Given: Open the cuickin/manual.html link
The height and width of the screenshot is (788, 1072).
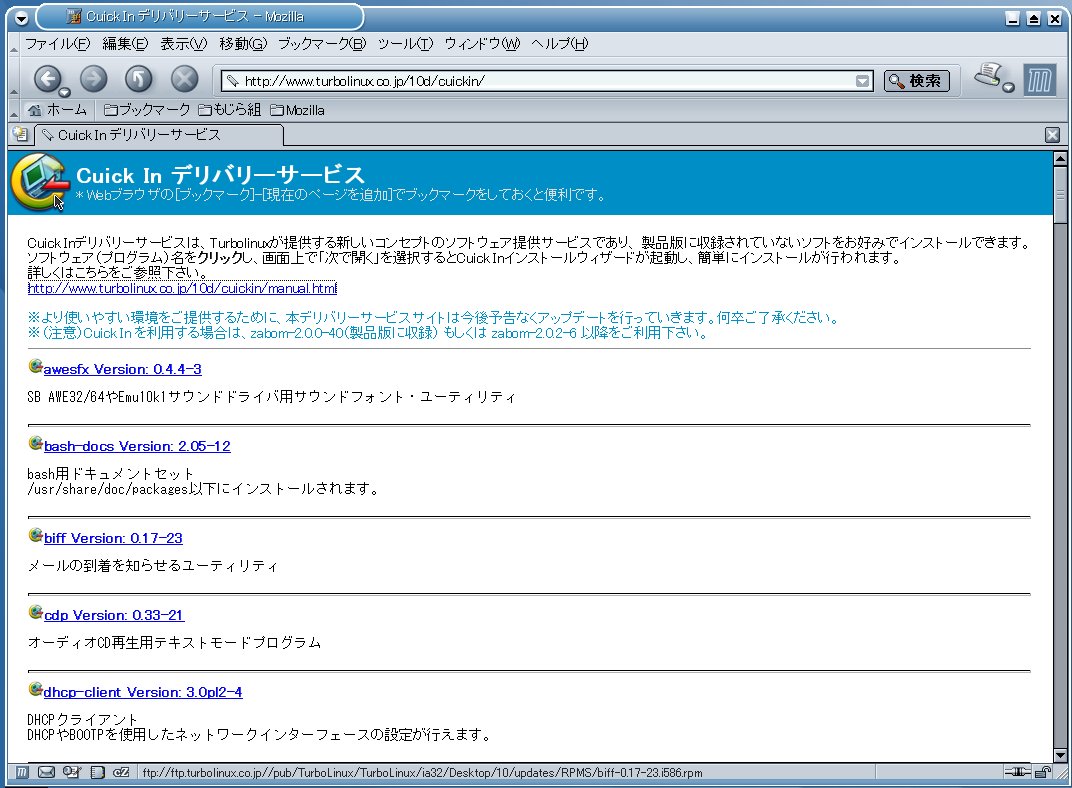Looking at the screenshot, I should pyautogui.click(x=182, y=288).
